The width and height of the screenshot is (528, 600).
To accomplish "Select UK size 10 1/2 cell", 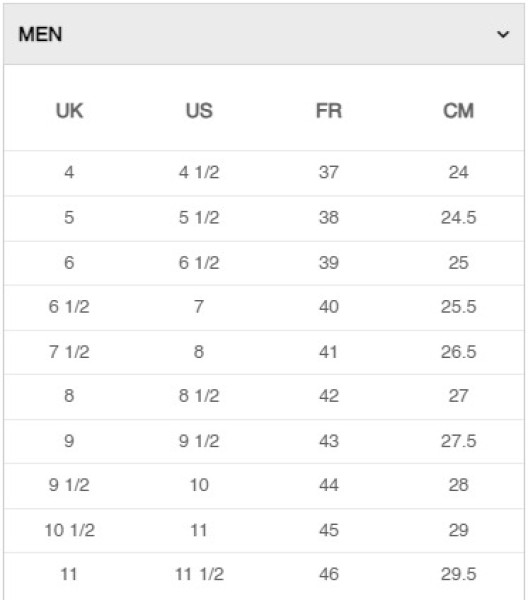I will pos(69,530).
